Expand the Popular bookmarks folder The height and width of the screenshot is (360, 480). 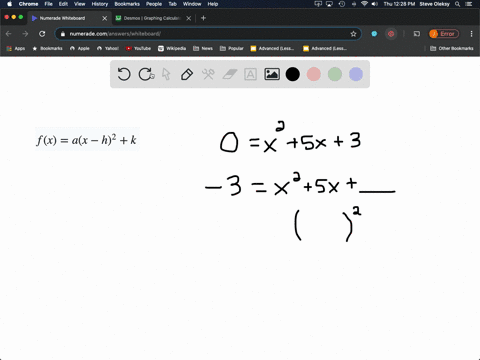click(232, 48)
